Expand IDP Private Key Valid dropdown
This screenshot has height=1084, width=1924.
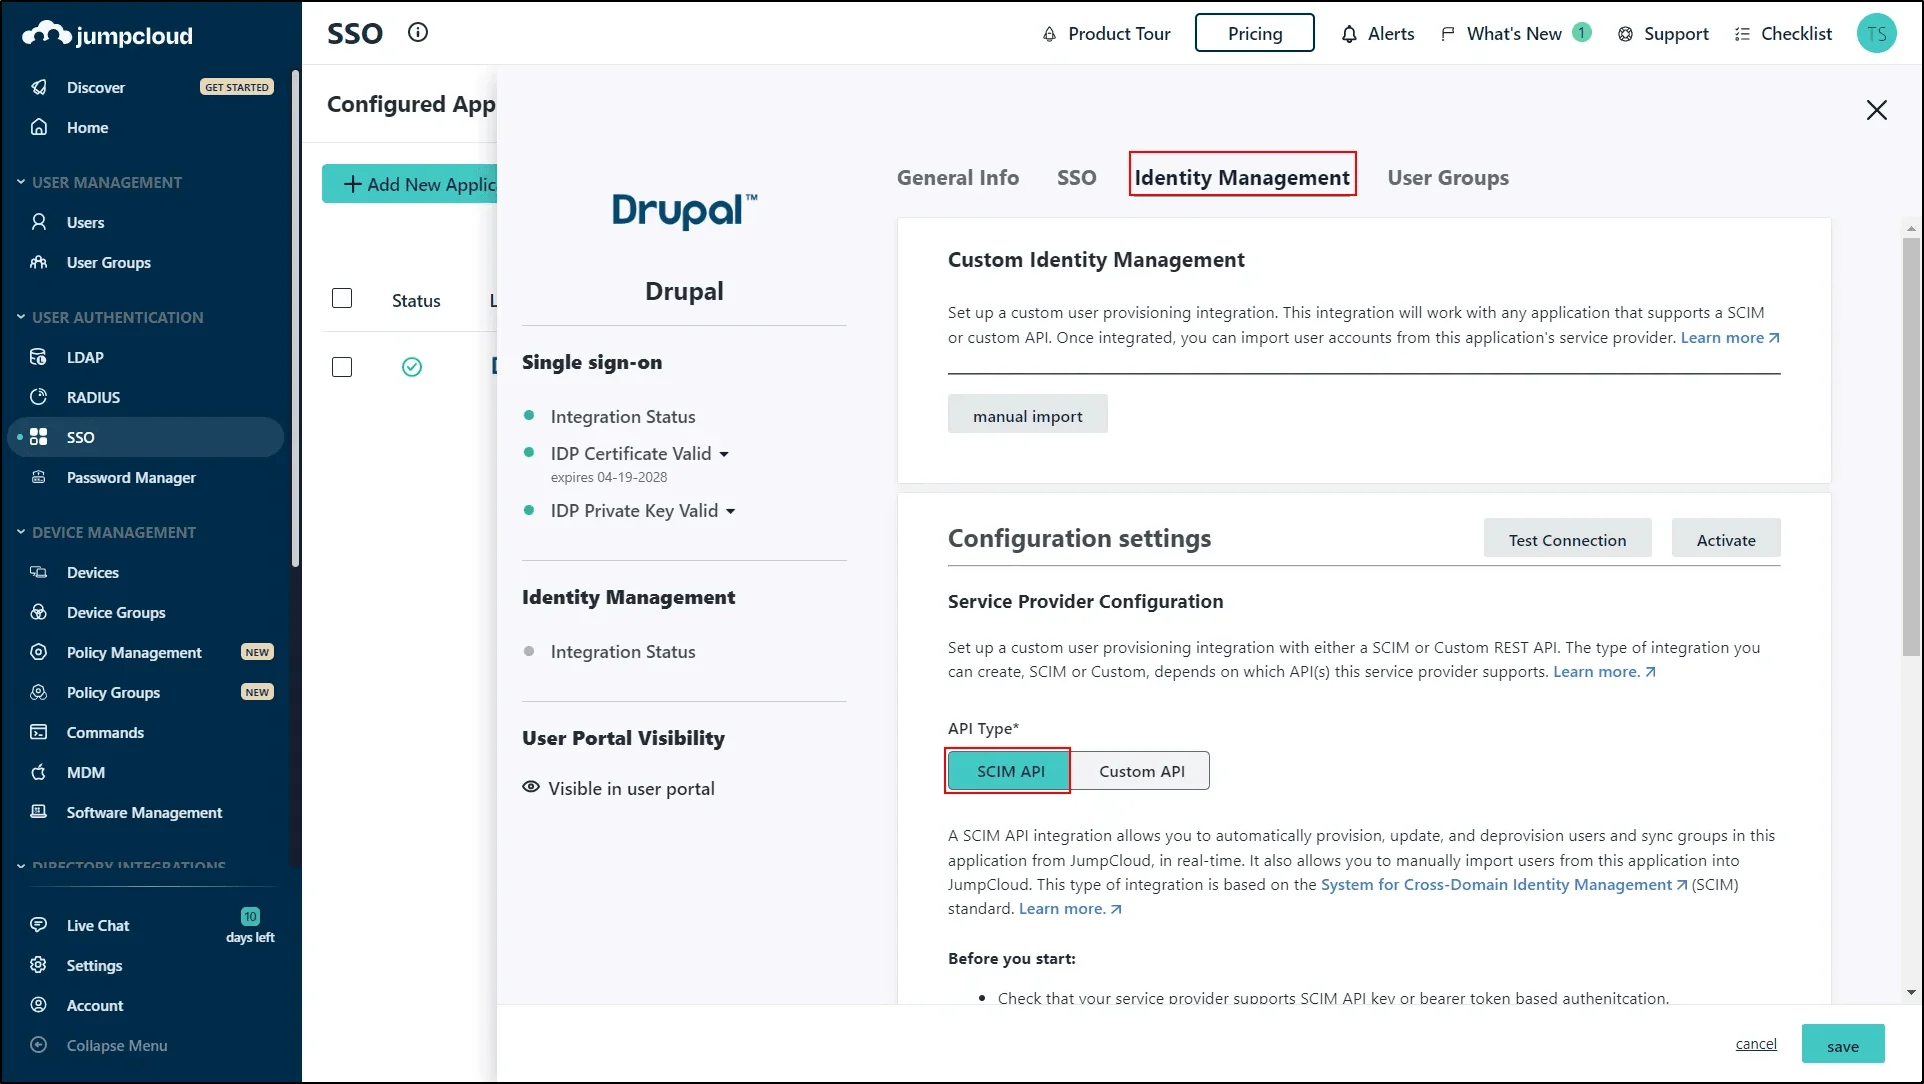[730, 511]
